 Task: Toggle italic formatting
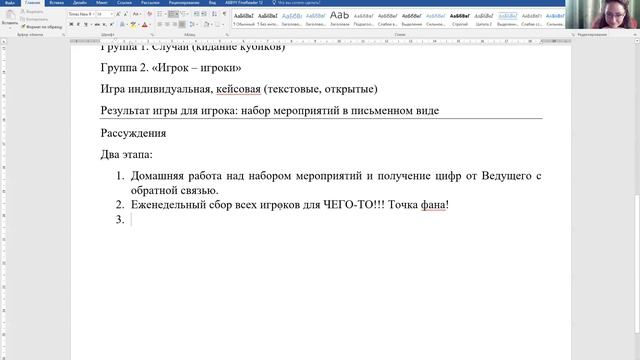tap(78, 24)
